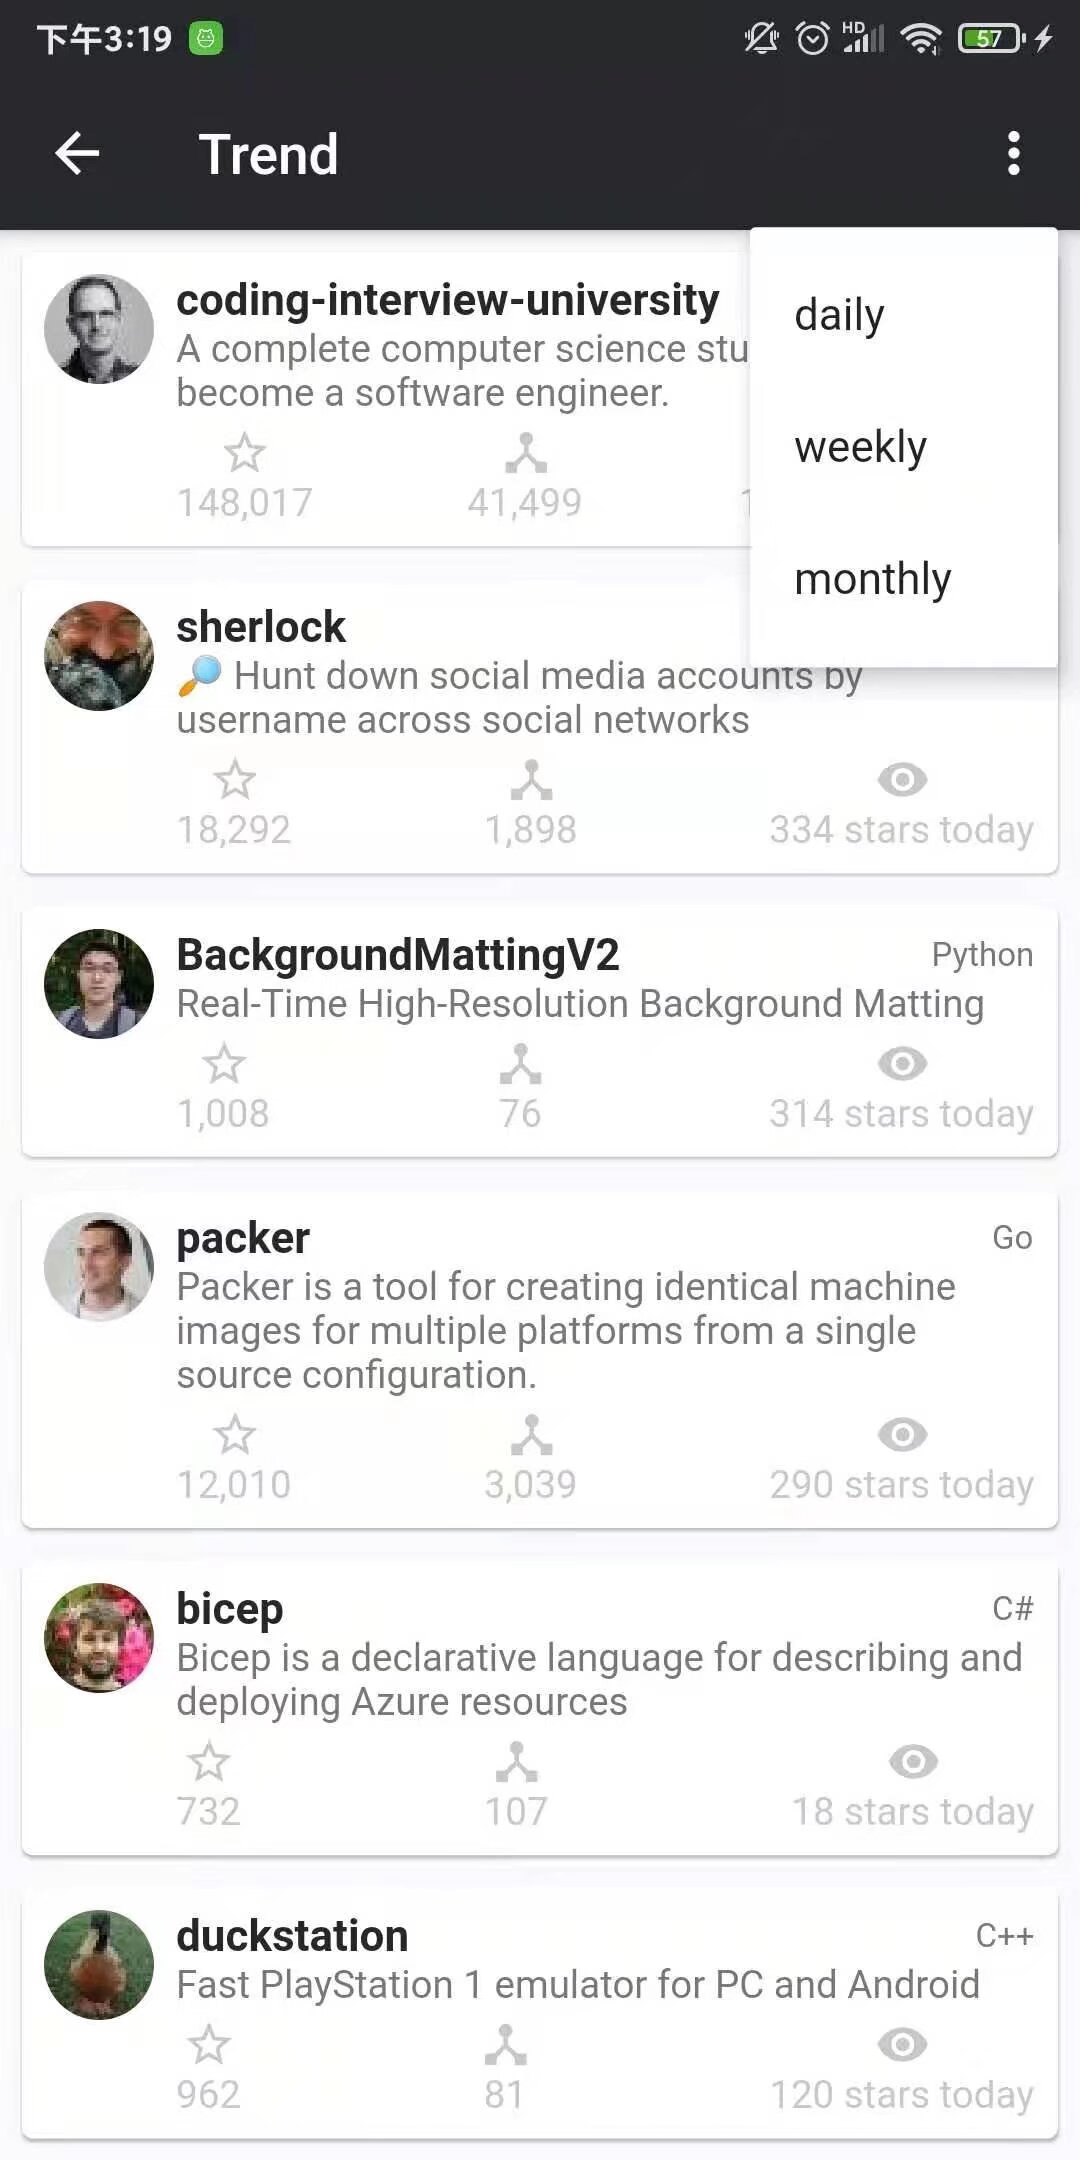
Task: Tap the sherlock owner avatar
Action: [x=99, y=656]
